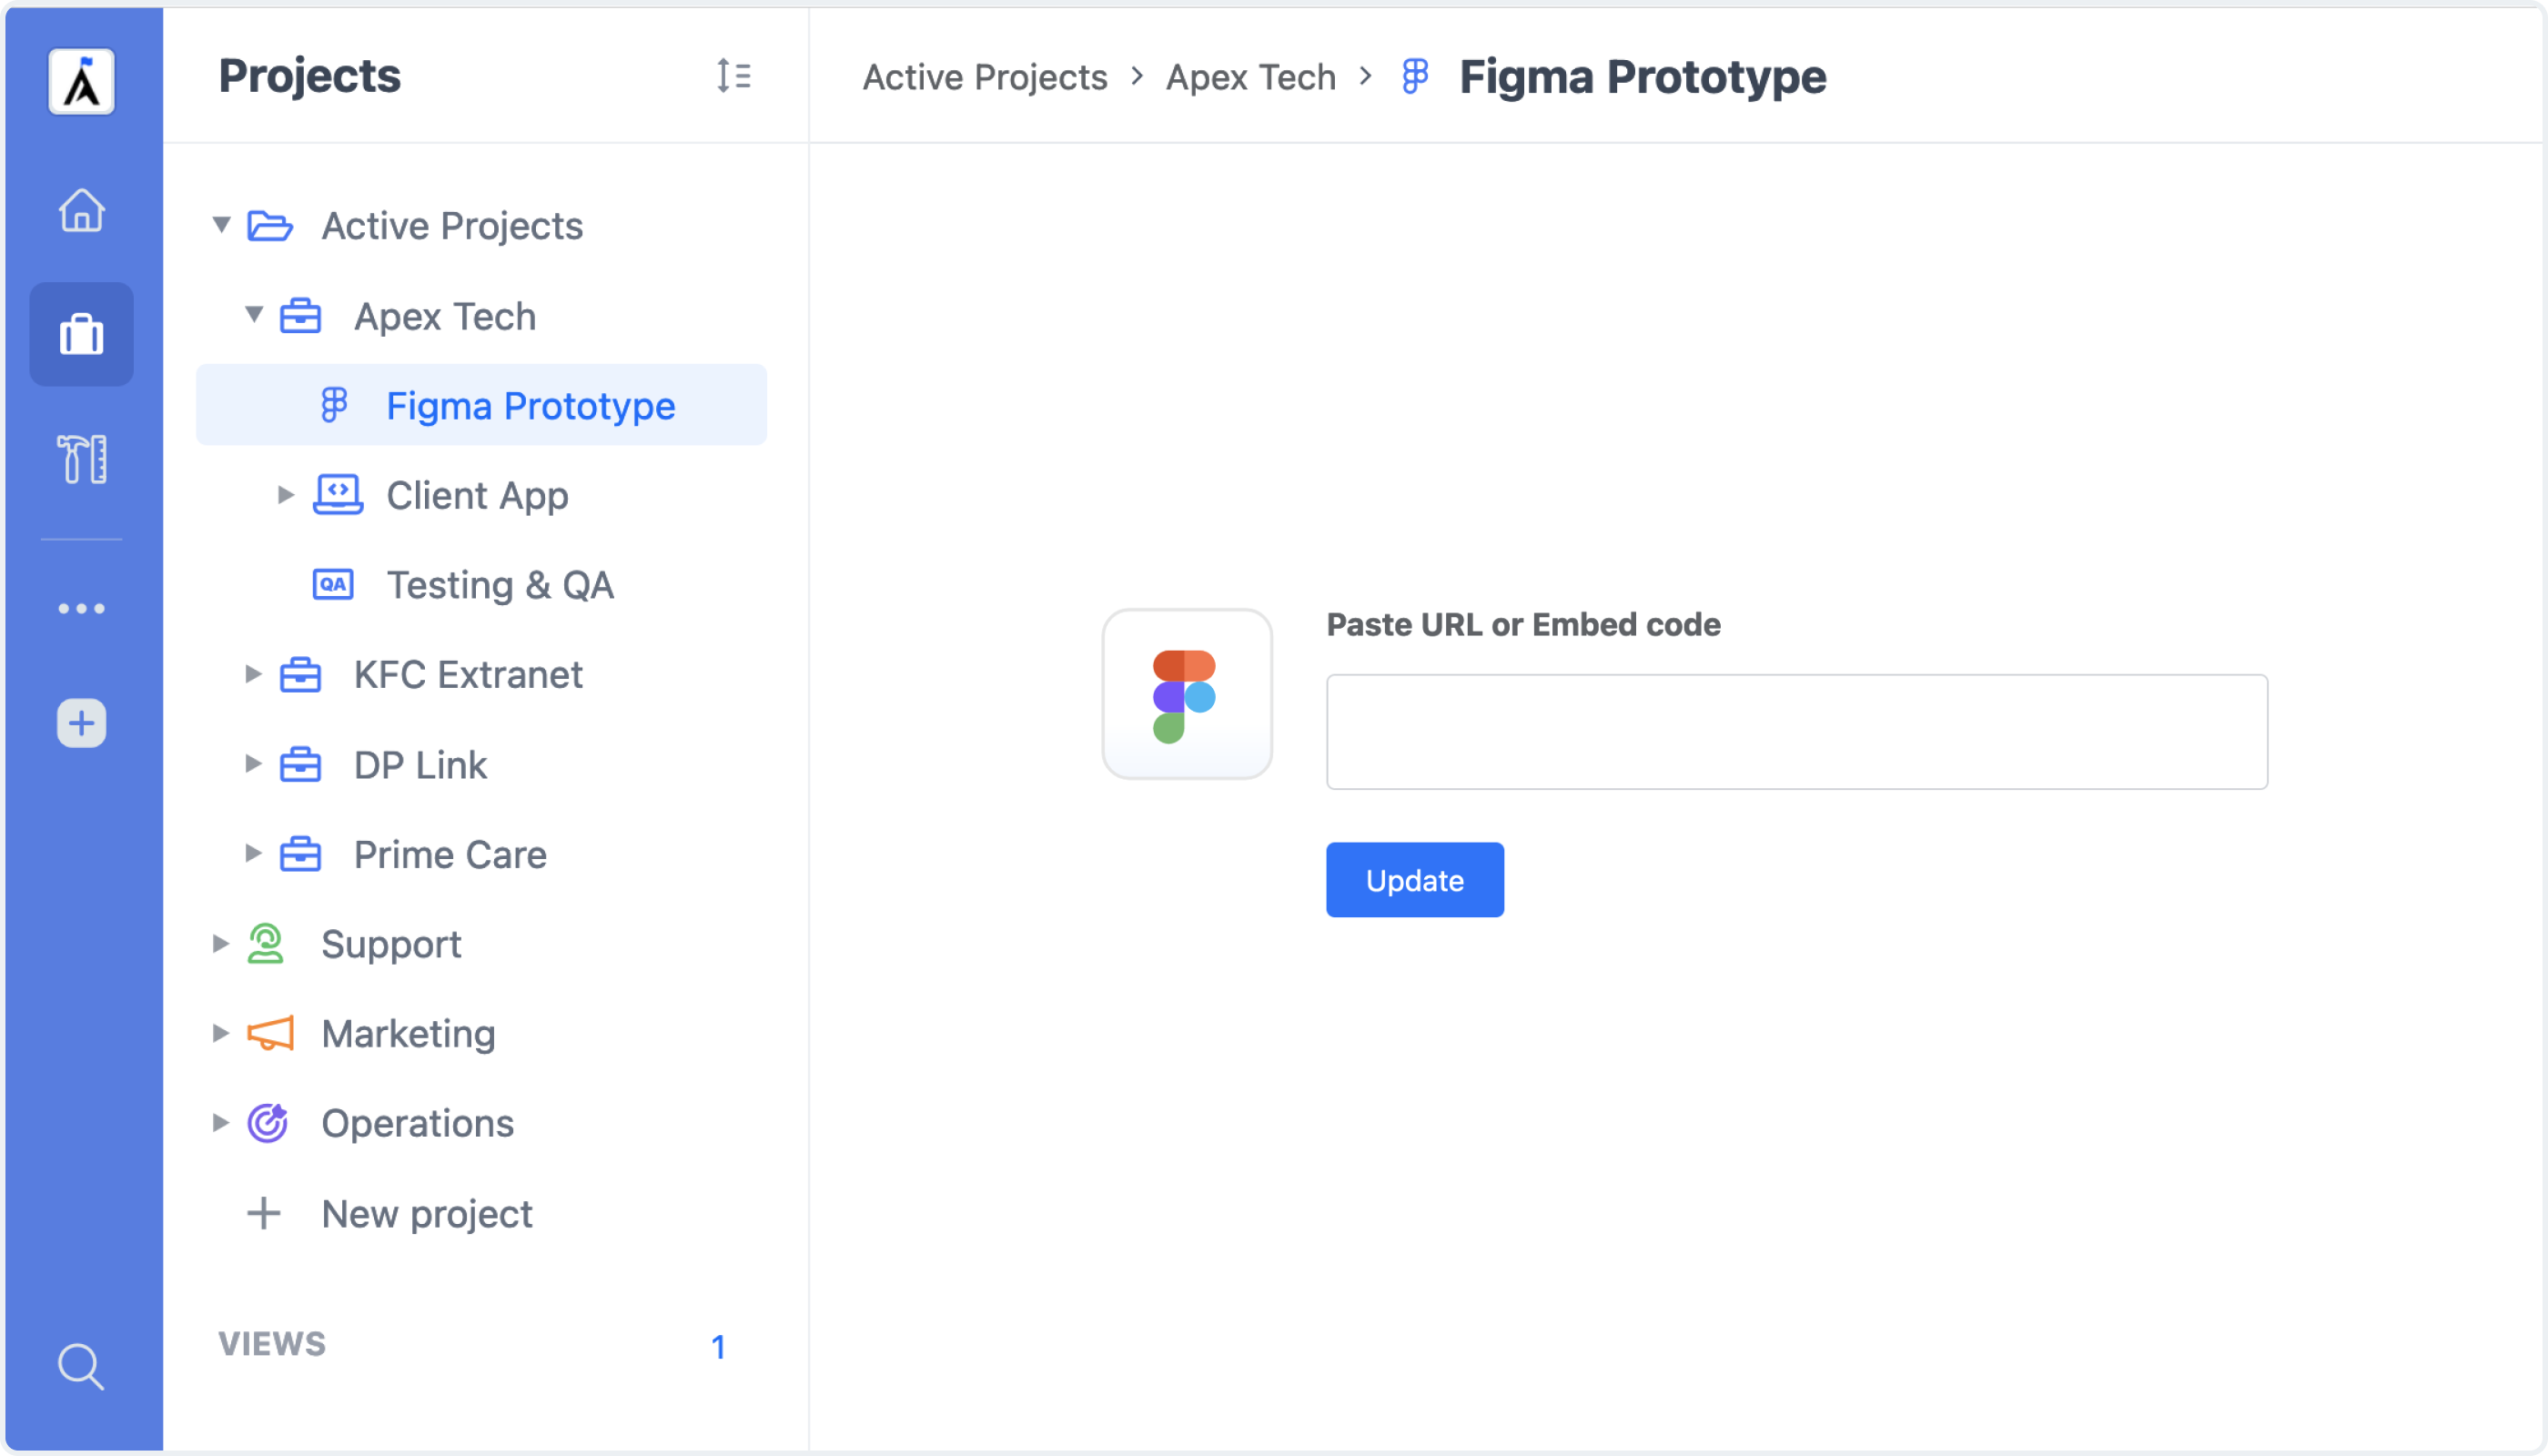
Task: Expand the Marketing folder
Action: click(x=221, y=1033)
